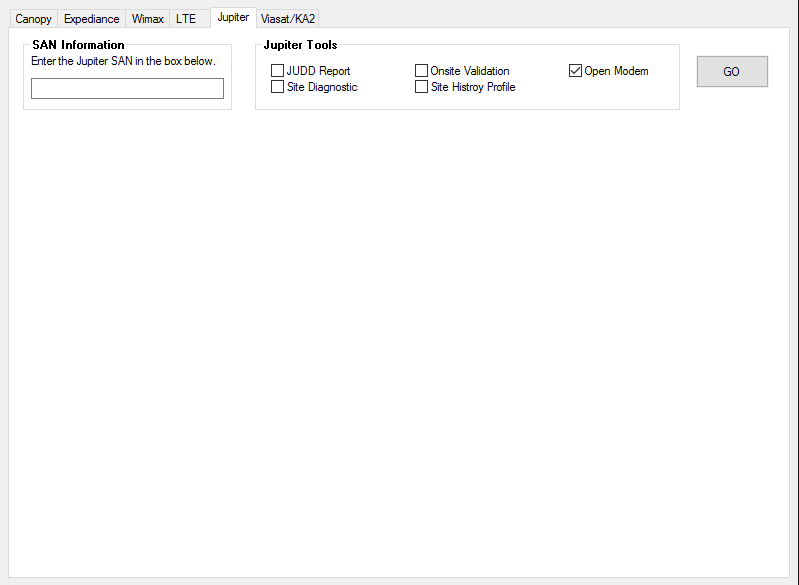Focus the Jupiter SAN input box
Viewport: 799px width, 585px height.
pos(127,89)
